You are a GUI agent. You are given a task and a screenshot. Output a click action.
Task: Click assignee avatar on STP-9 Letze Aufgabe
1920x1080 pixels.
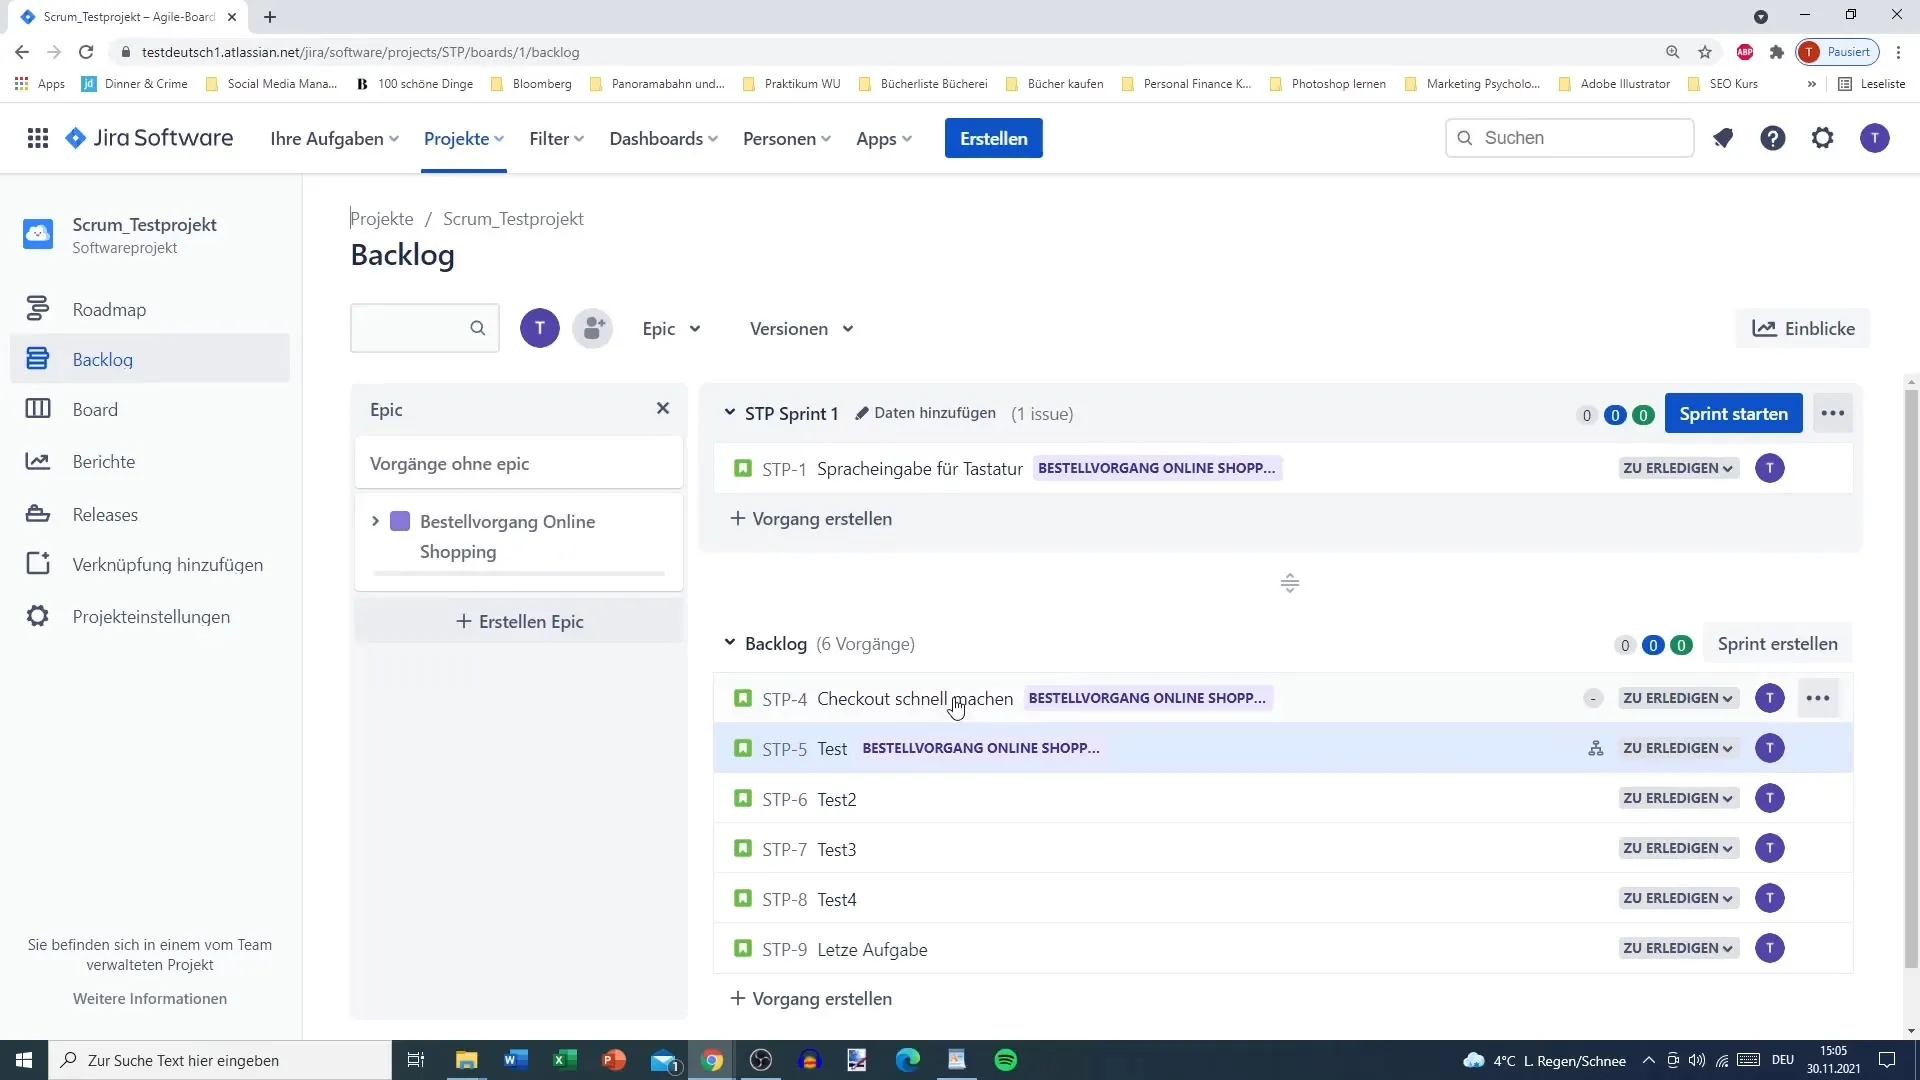(x=1770, y=948)
